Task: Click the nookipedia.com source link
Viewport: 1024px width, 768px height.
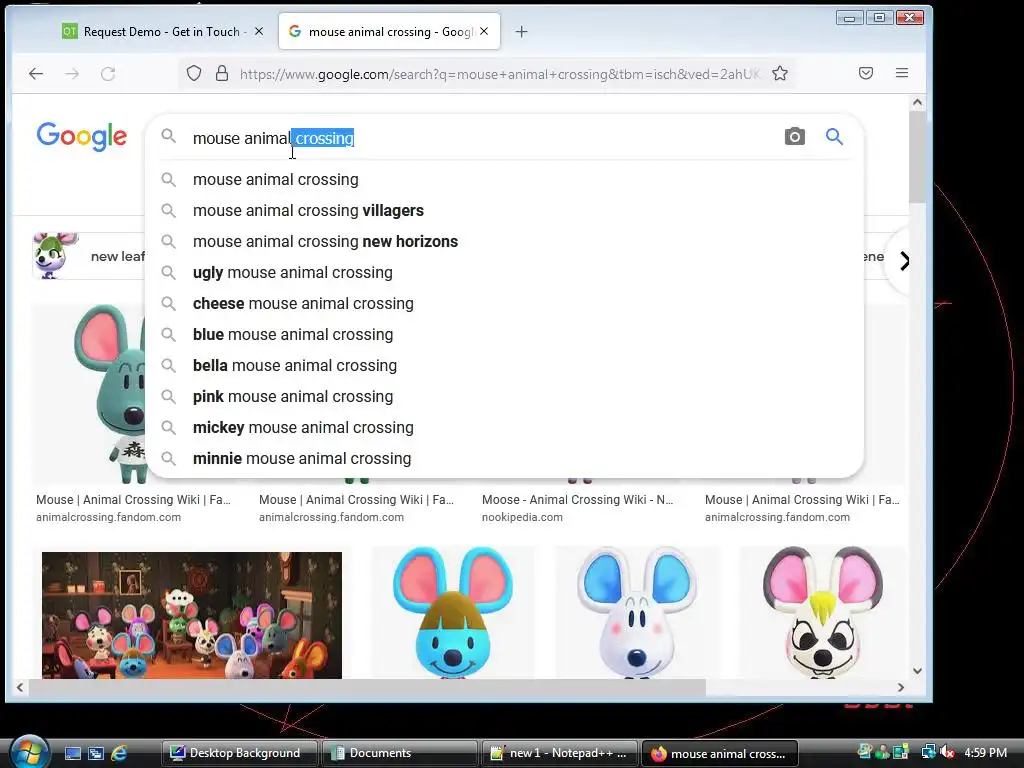Action: point(522,517)
